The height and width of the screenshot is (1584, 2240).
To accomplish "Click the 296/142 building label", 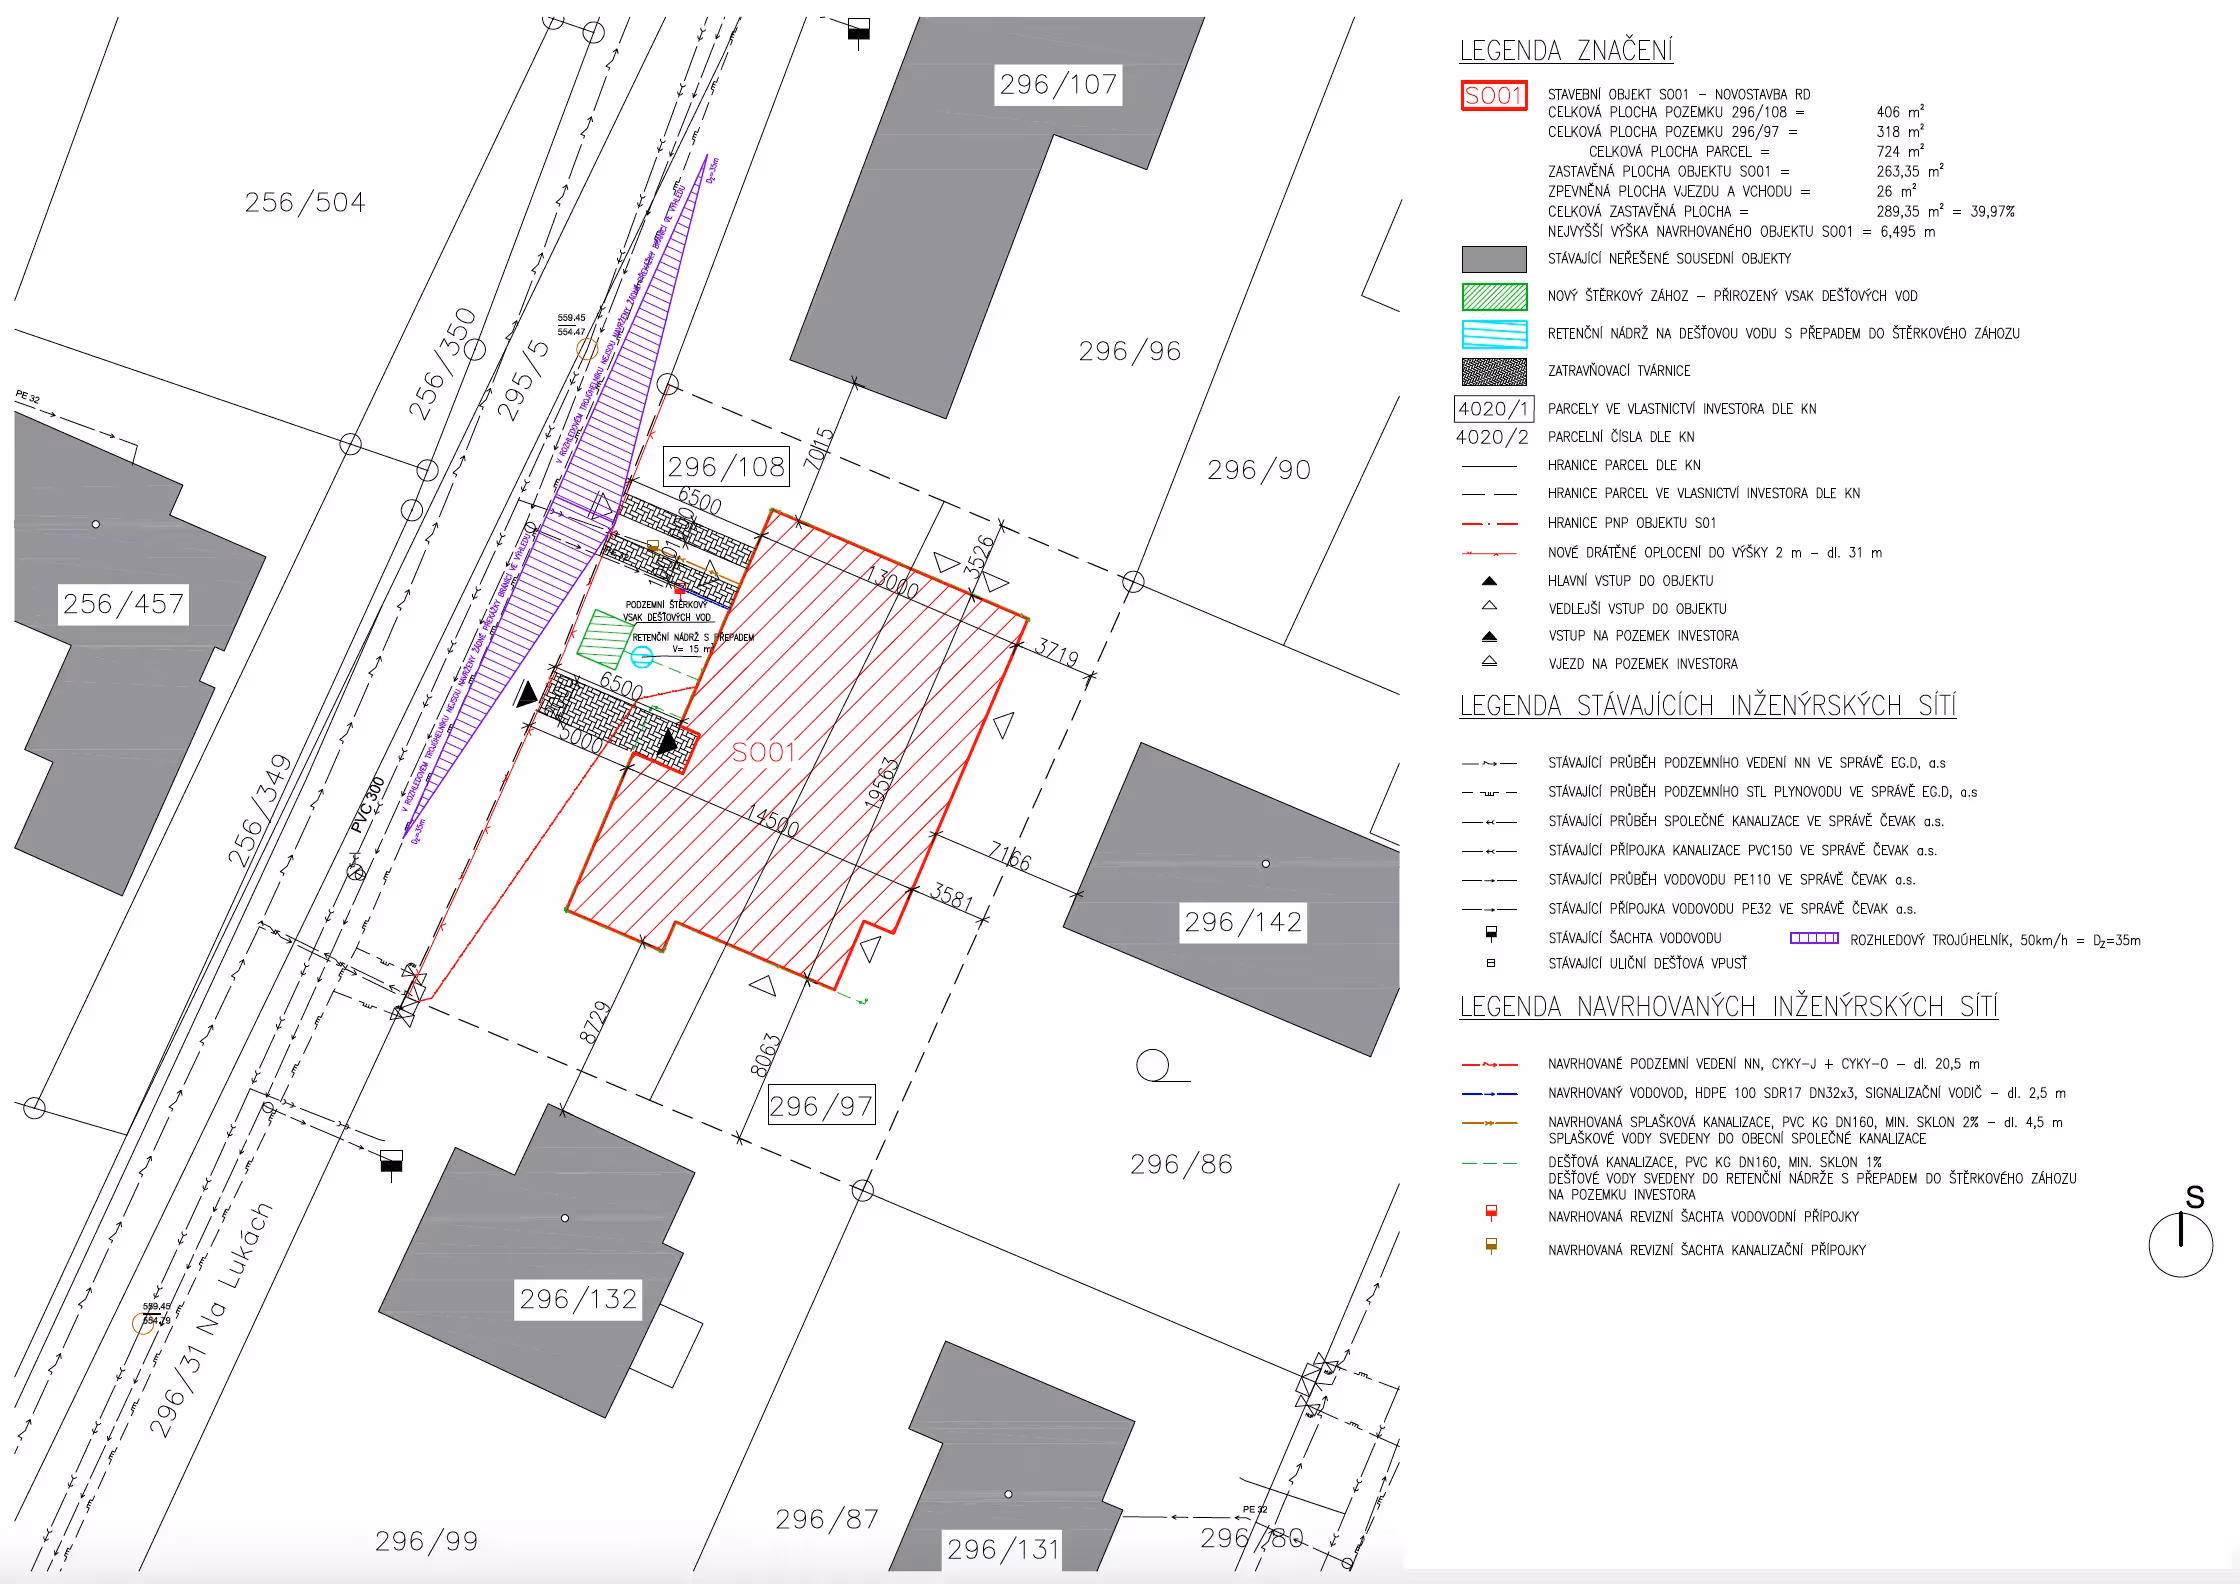I will pos(1243,922).
